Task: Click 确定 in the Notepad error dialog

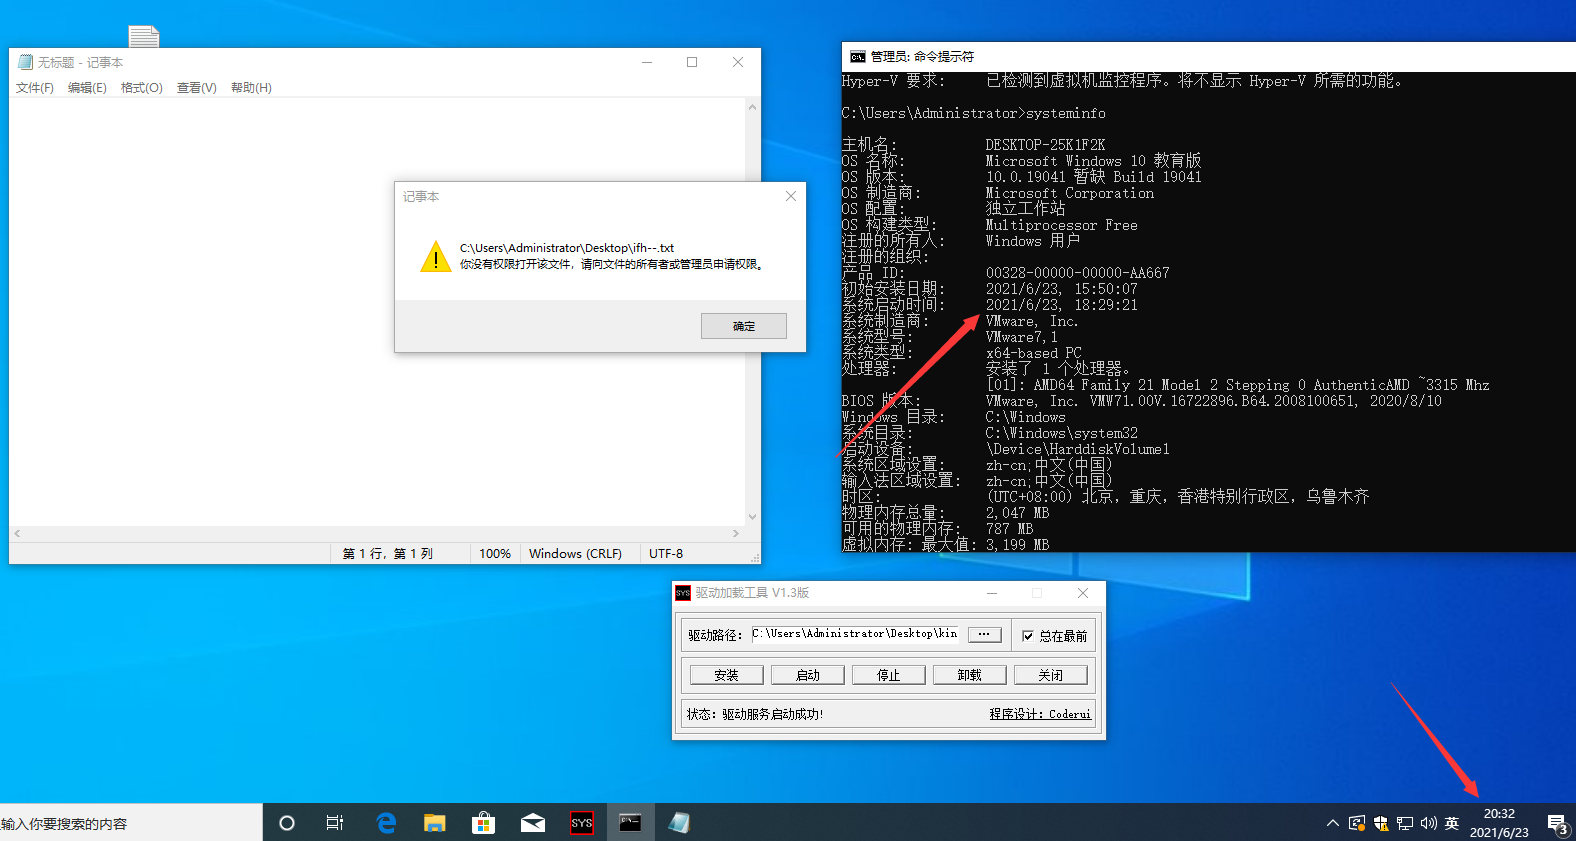Action: pyautogui.click(x=743, y=326)
